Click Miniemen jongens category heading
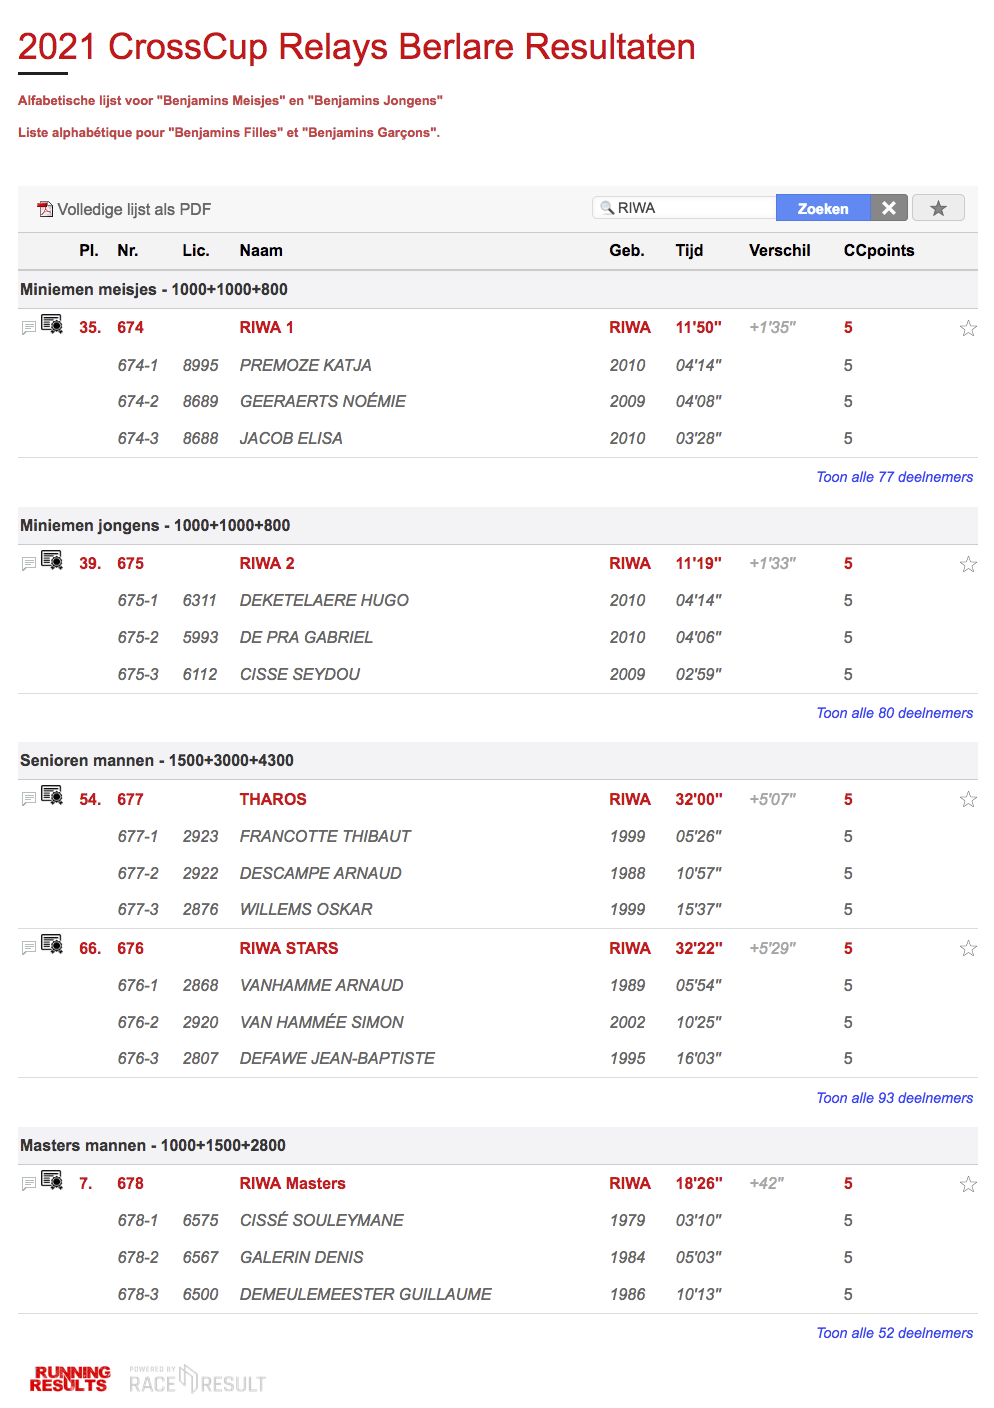This screenshot has width=994, height=1408. (155, 525)
